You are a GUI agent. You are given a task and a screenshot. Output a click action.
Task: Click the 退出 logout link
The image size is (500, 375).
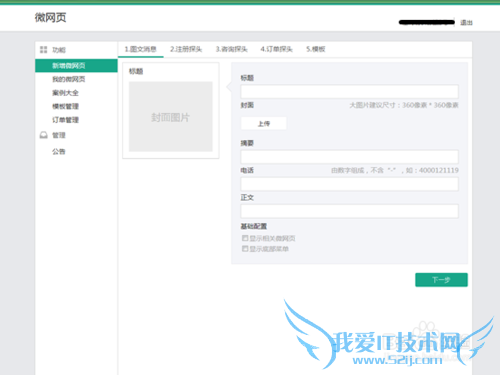pos(466,23)
